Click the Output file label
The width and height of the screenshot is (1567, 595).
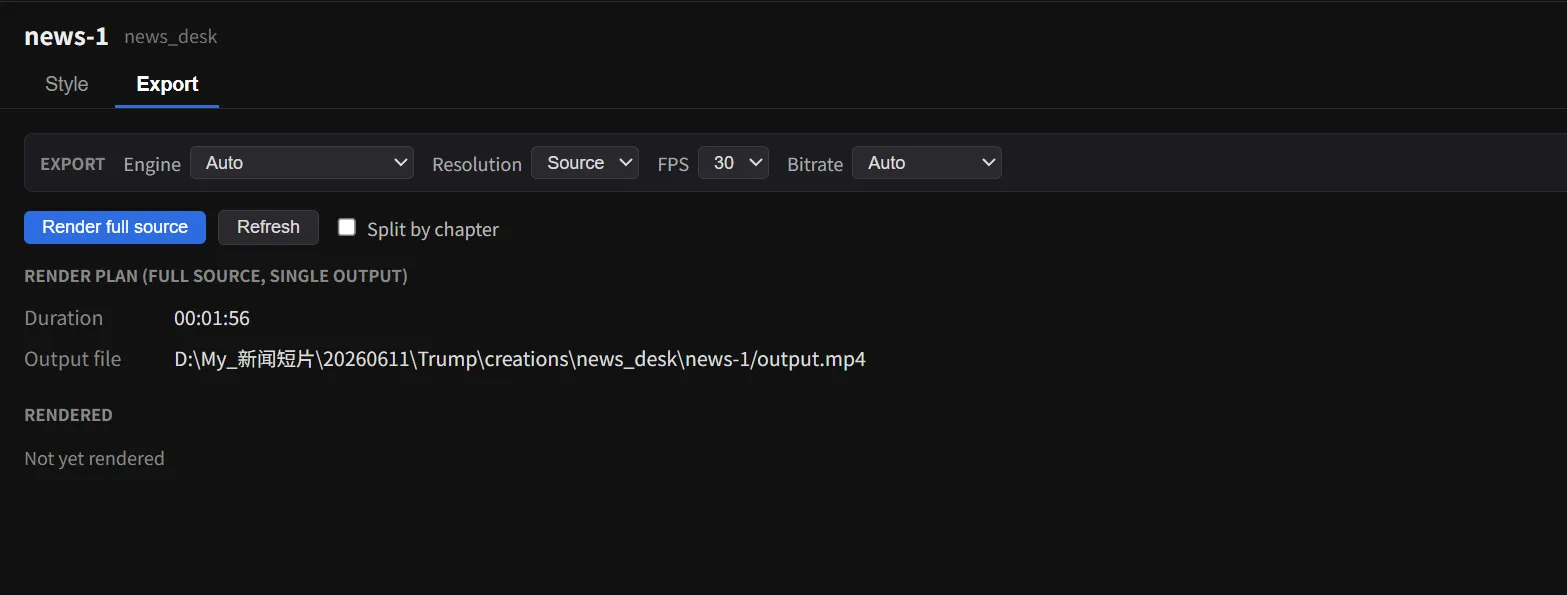click(73, 359)
